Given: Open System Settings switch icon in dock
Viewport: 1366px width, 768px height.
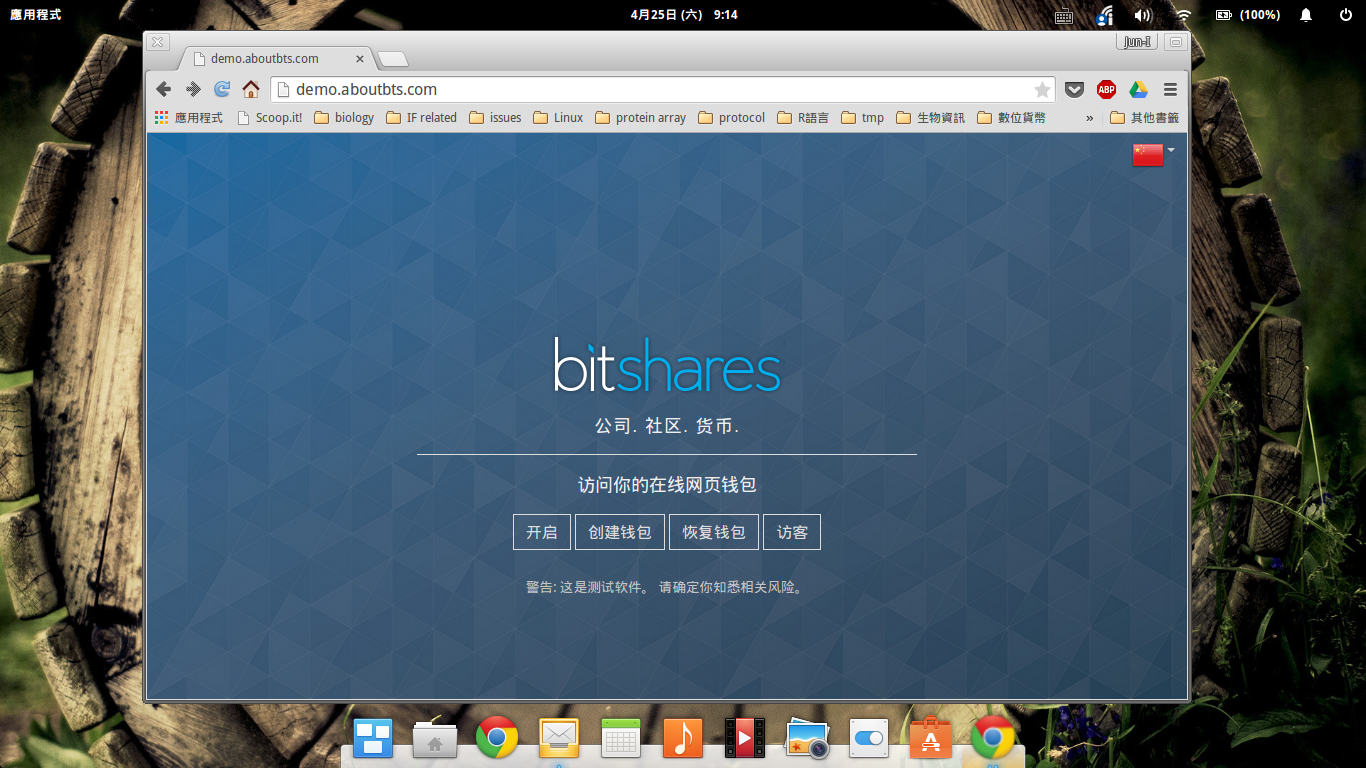Looking at the screenshot, I should tap(869, 738).
